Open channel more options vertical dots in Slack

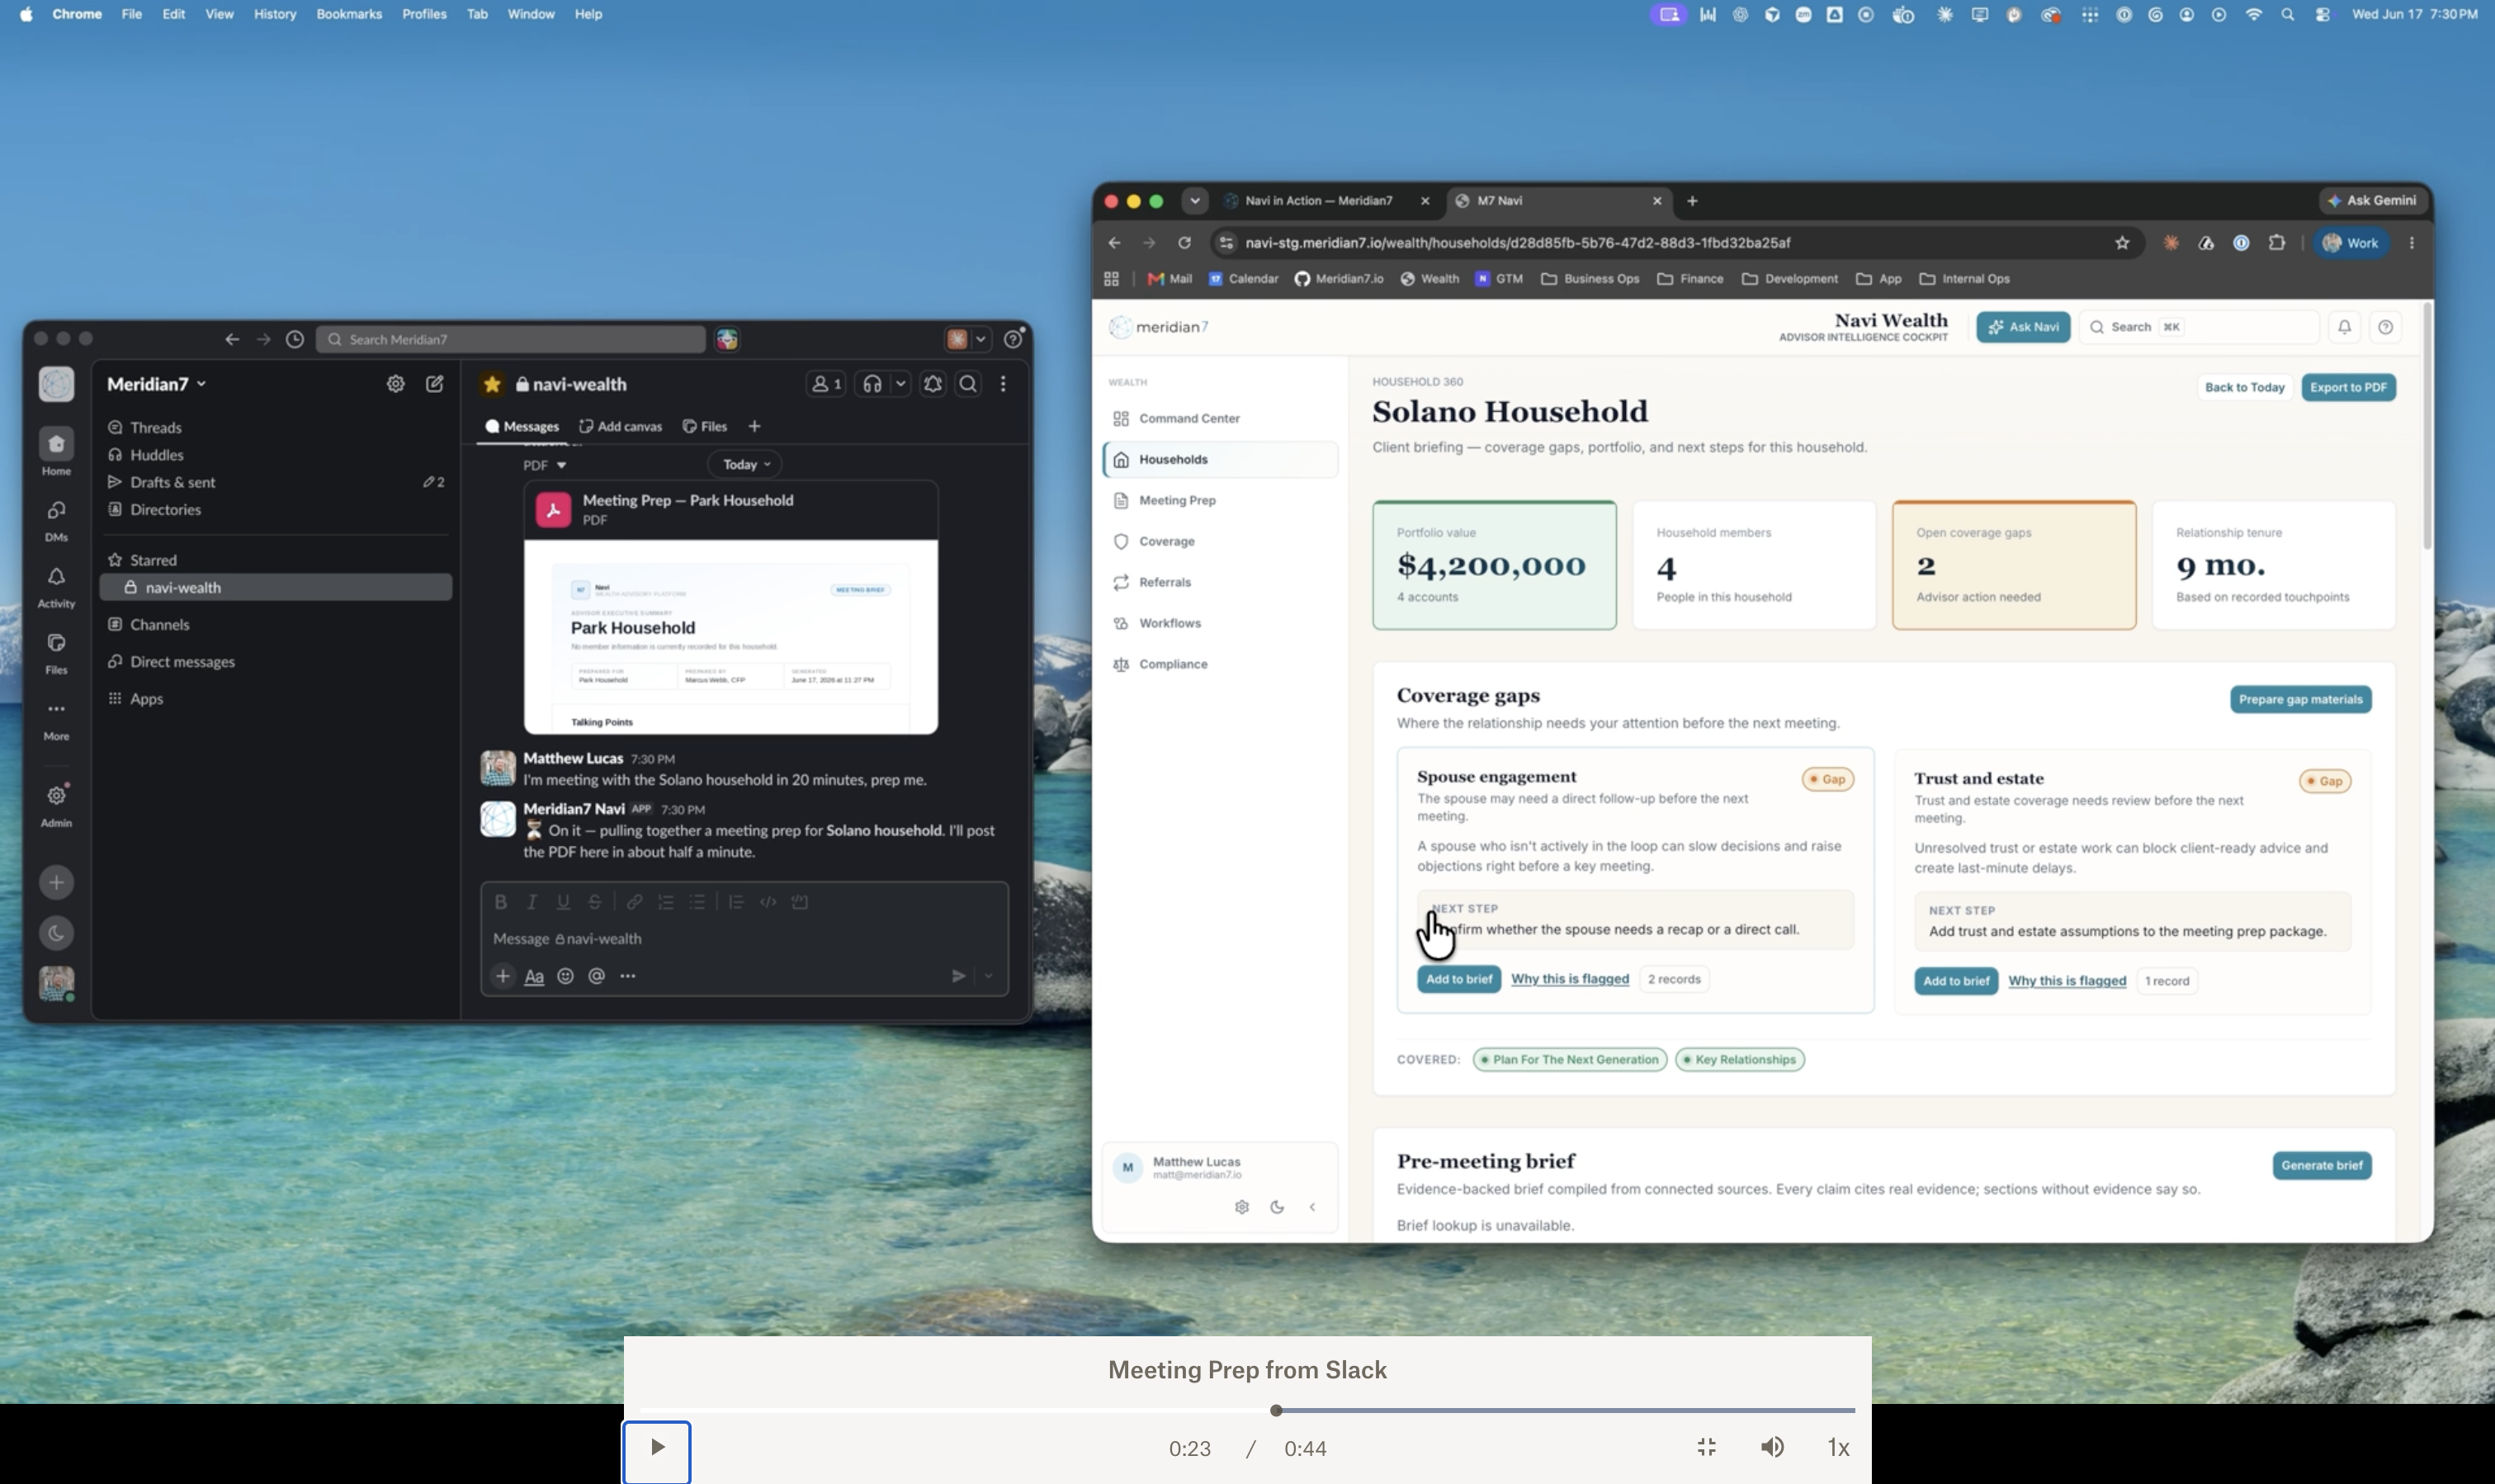[1003, 384]
